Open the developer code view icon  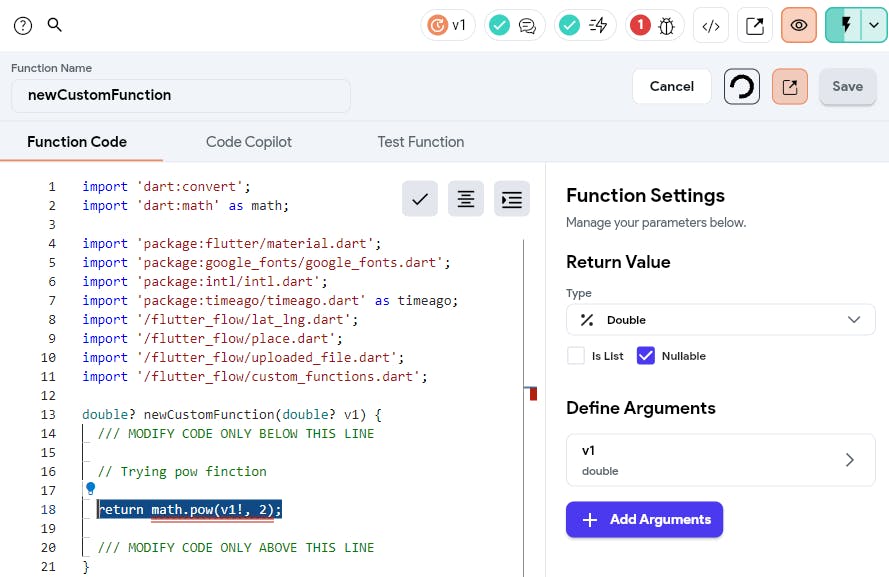(x=711, y=26)
